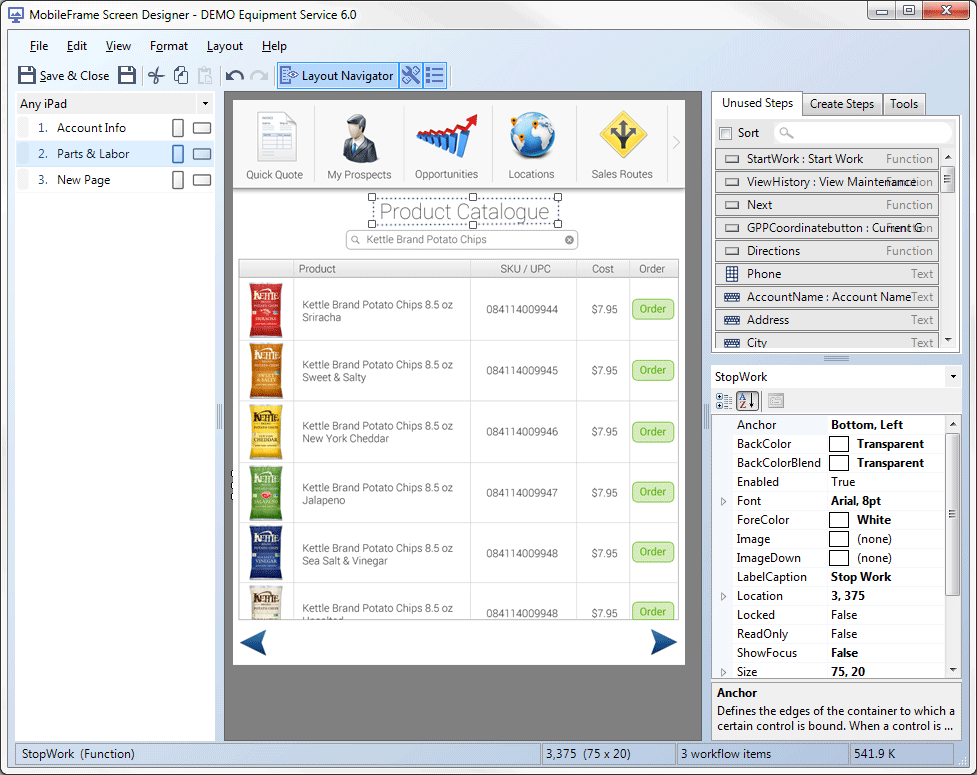
Task: Select the Quick Quote icon in the preview
Action: click(x=273, y=135)
